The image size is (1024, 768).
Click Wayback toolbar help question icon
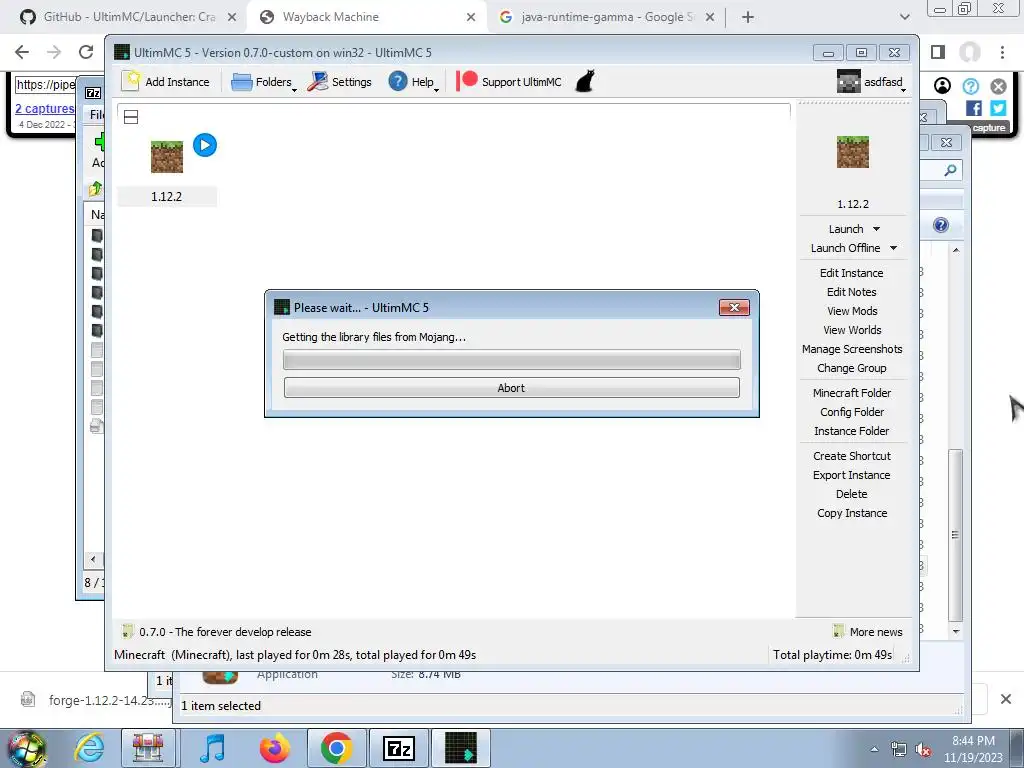pyautogui.click(x=970, y=86)
